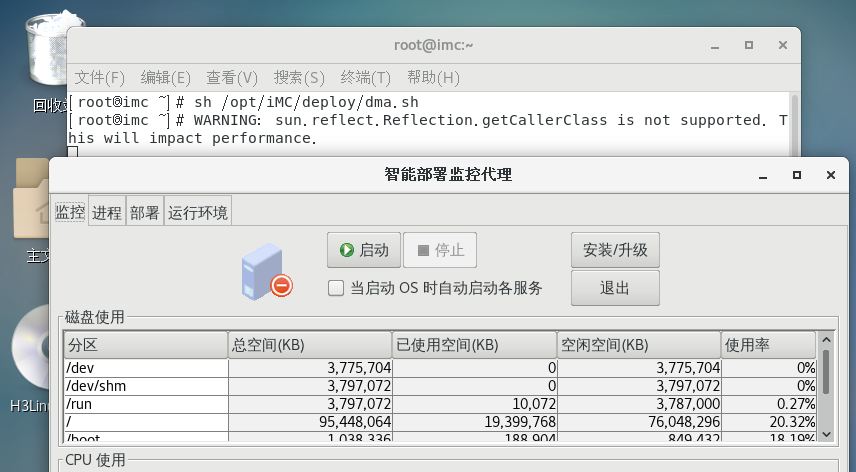Screen dimensions: 856x472
Task: Switch to the 进程 tab
Action: click(107, 212)
